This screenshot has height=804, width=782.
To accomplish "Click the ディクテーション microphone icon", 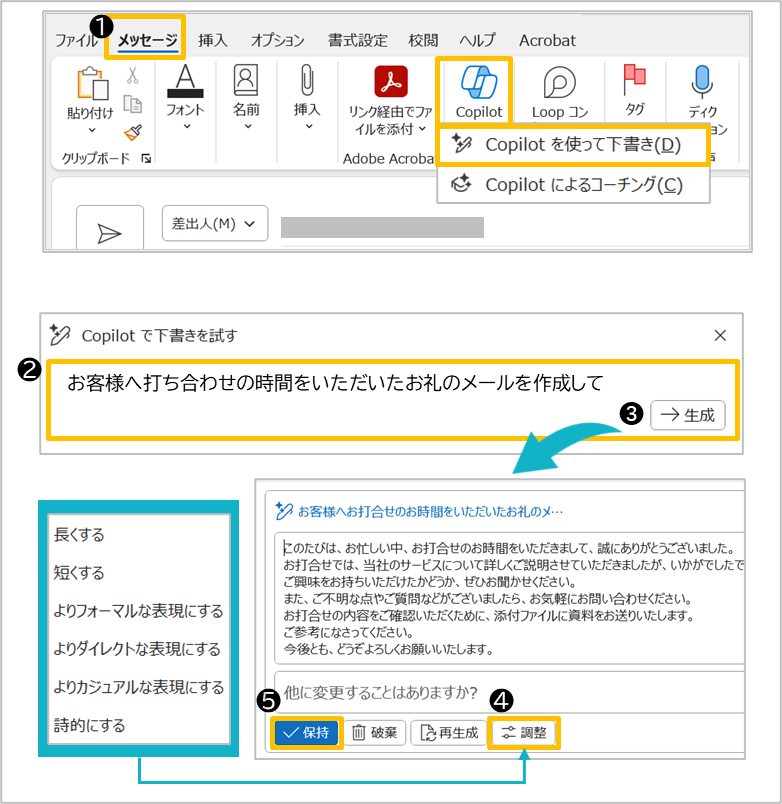I will [701, 82].
